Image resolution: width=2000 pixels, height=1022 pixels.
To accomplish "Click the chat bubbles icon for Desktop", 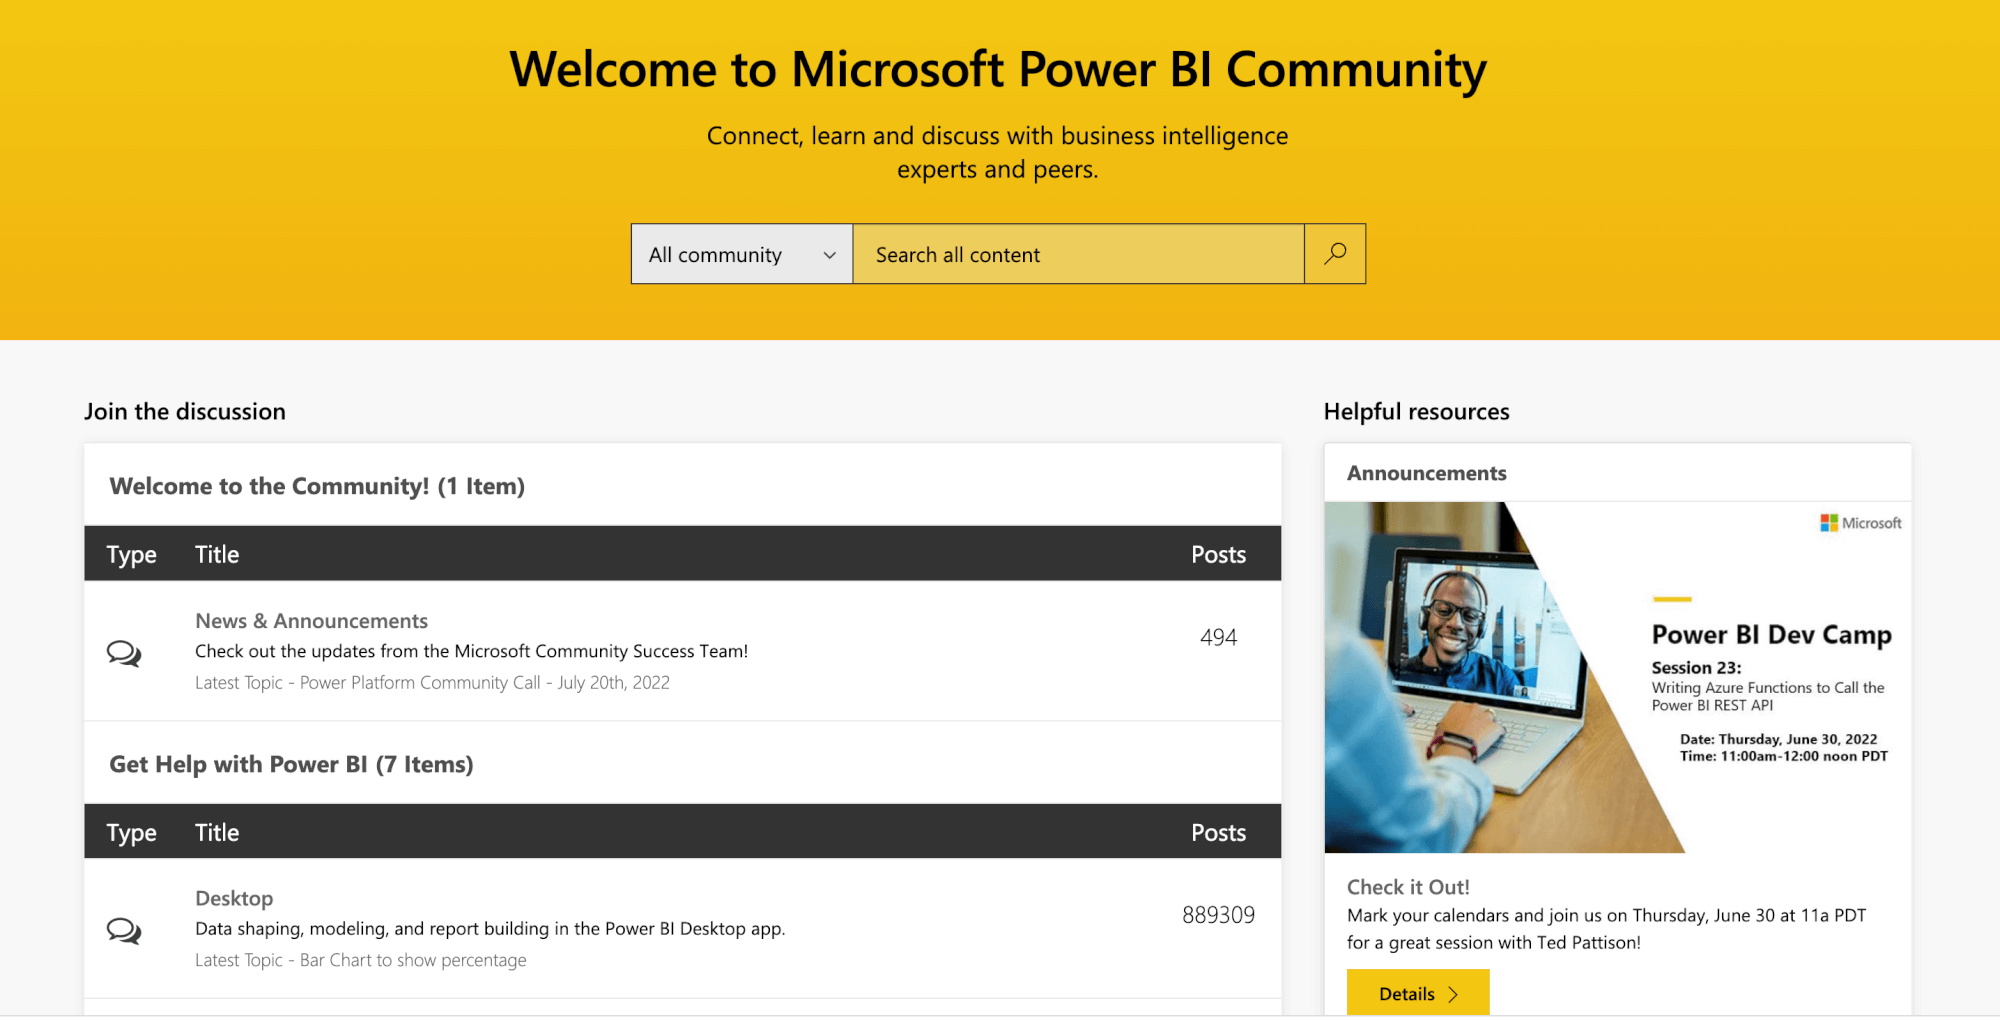I will (x=124, y=931).
